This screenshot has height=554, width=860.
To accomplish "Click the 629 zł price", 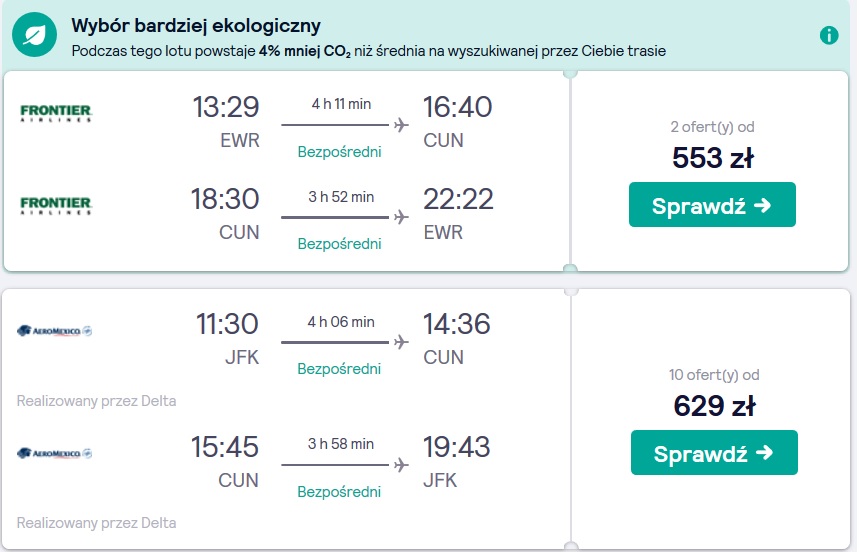I will (714, 406).
